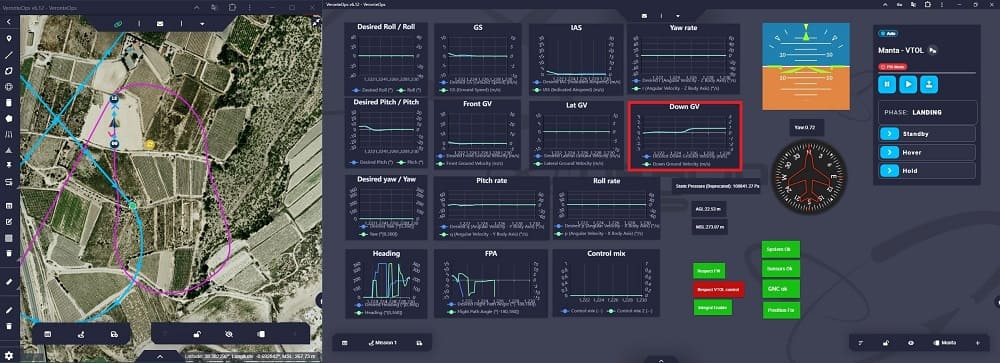
Task: Select the waypoint pin tool in the sidebar
Action: click(9, 39)
